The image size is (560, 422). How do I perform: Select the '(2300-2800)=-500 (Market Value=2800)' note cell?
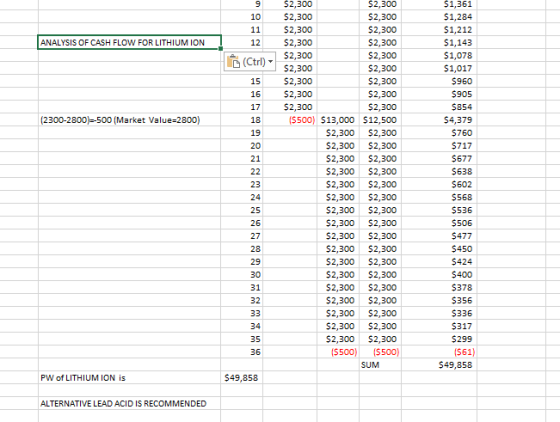pyautogui.click(x=129, y=120)
